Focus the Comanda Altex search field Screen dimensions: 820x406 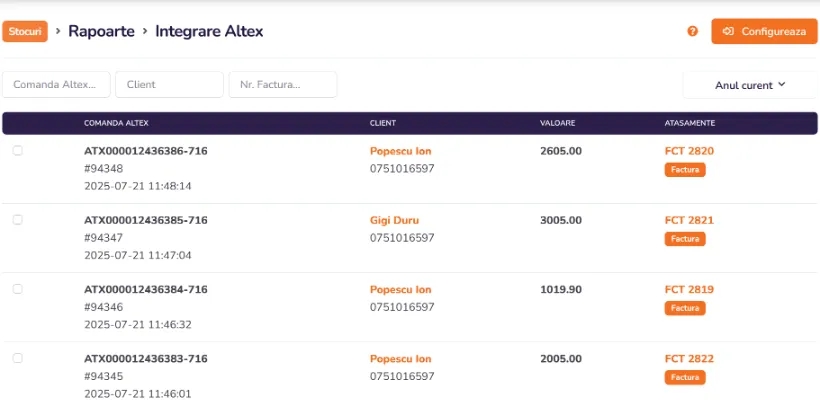point(57,85)
